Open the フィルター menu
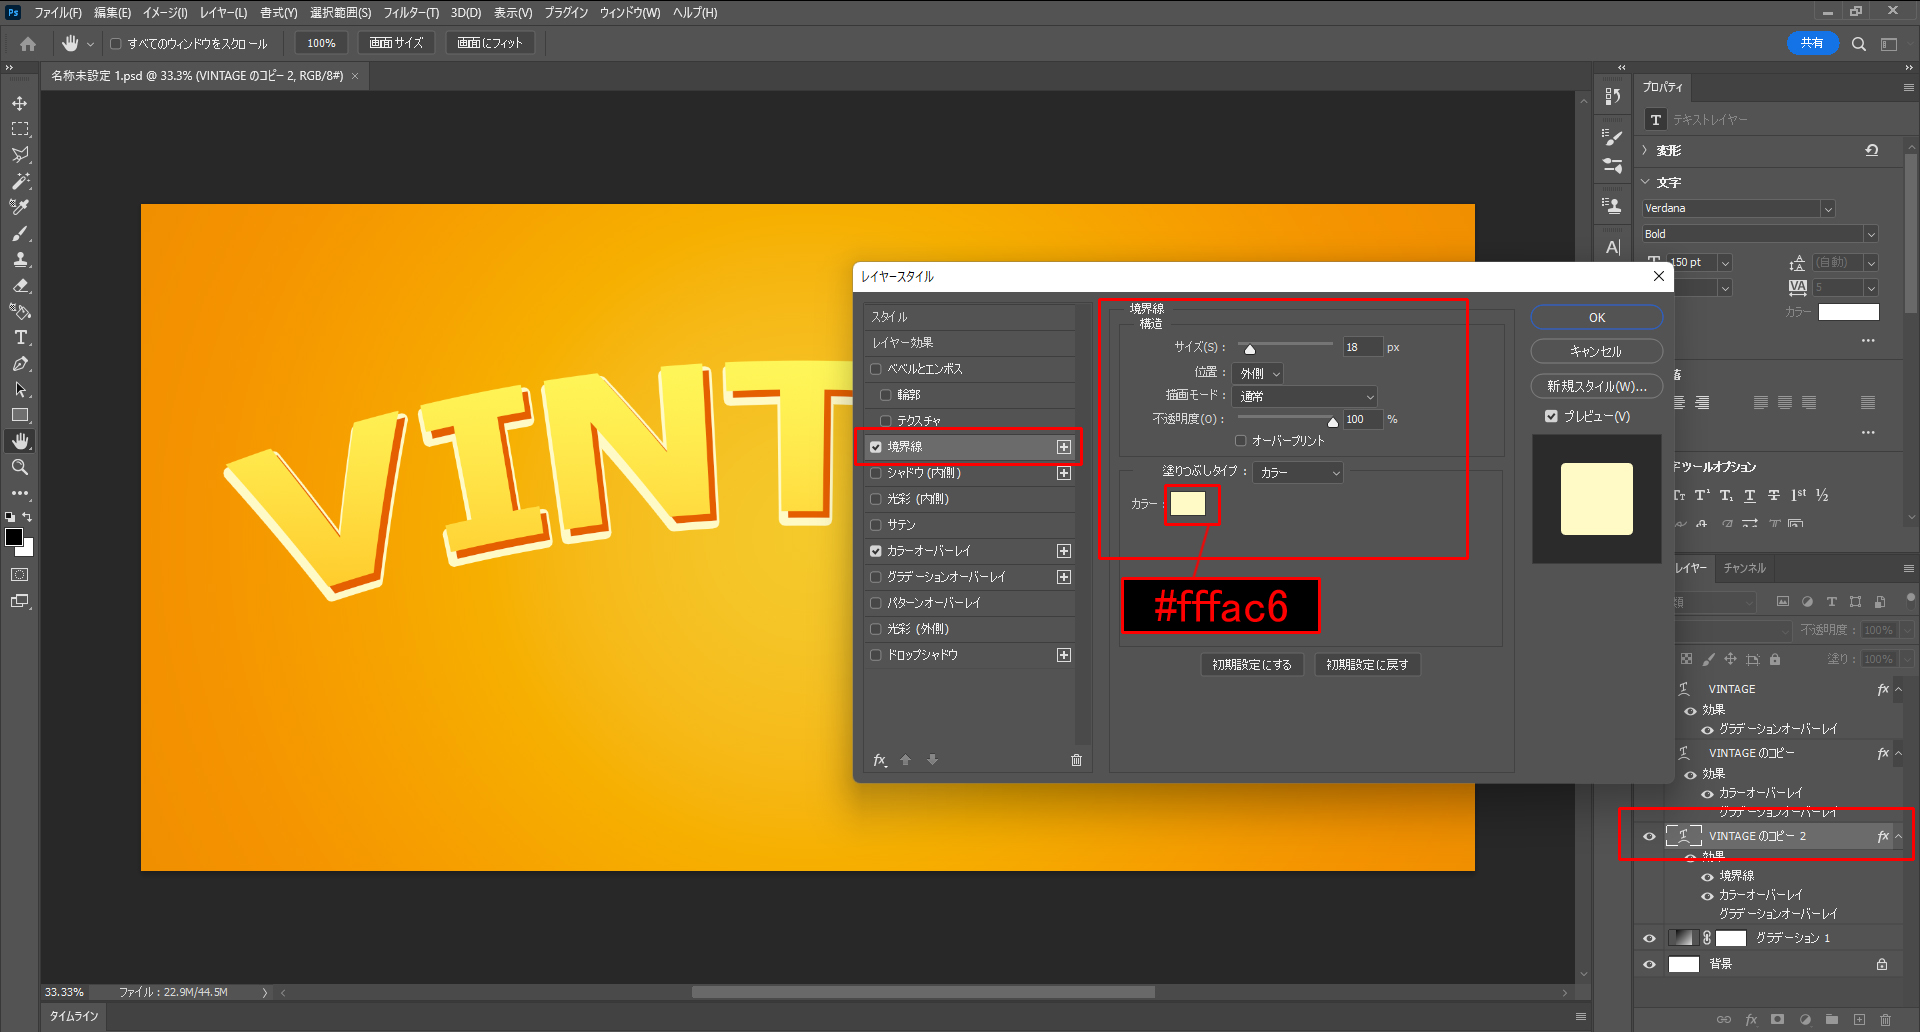1920x1032 pixels. coord(410,13)
